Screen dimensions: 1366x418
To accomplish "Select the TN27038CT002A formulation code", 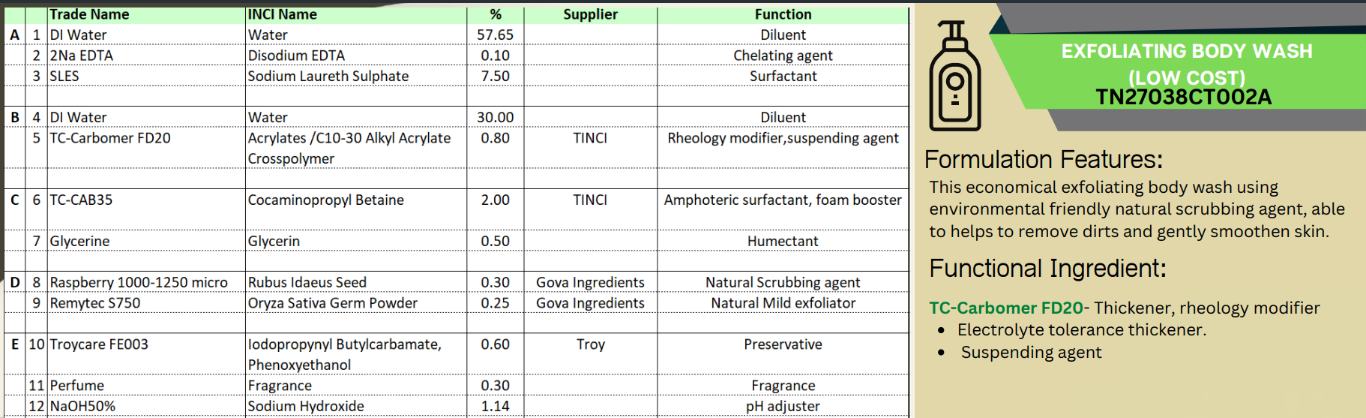I will pyautogui.click(x=1184, y=96).
